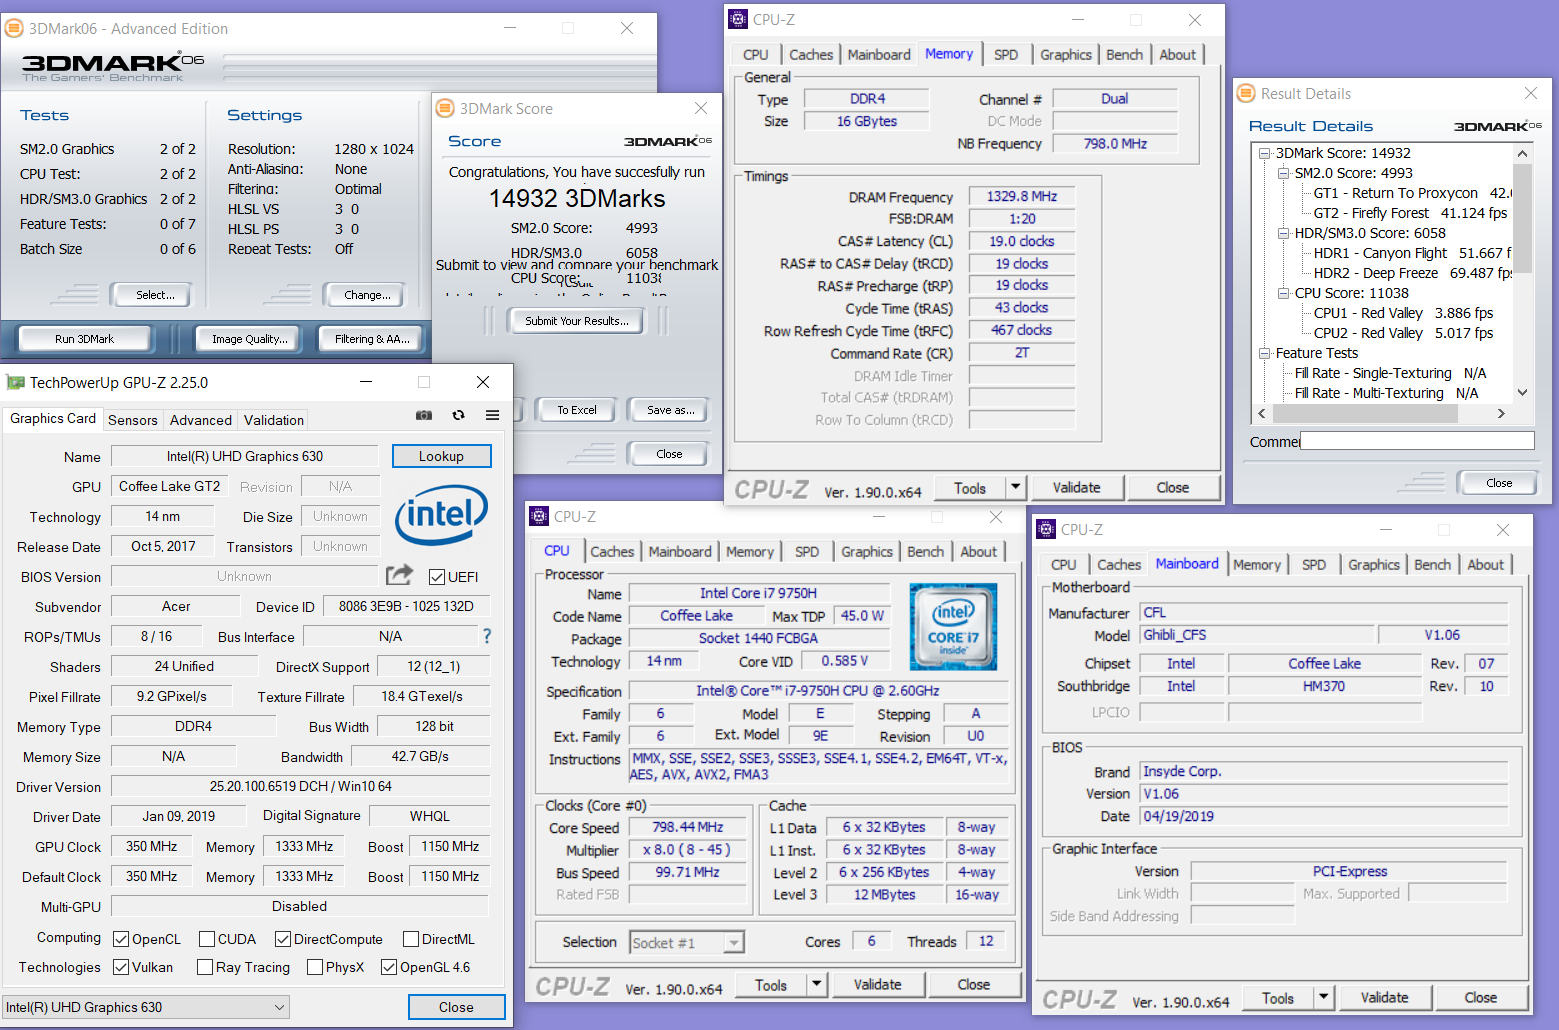1559x1030 pixels.
Task: Open the Socket #1 selection dropdown
Action: 687,942
